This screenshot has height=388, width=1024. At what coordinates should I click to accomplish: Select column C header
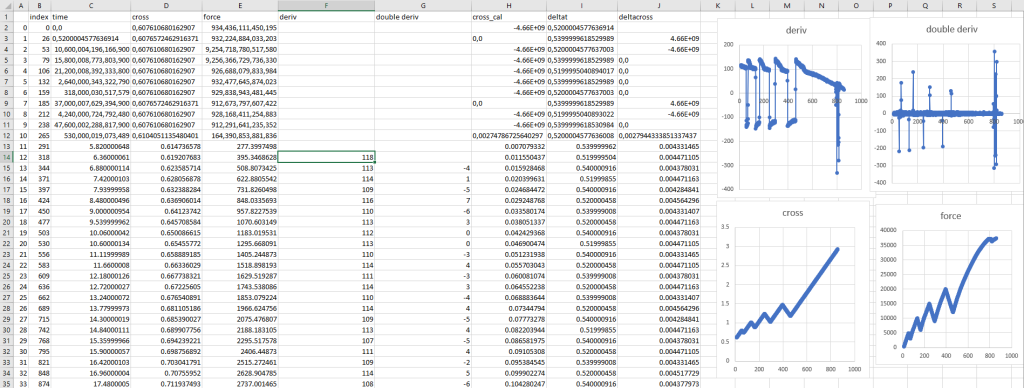click(90, 6)
